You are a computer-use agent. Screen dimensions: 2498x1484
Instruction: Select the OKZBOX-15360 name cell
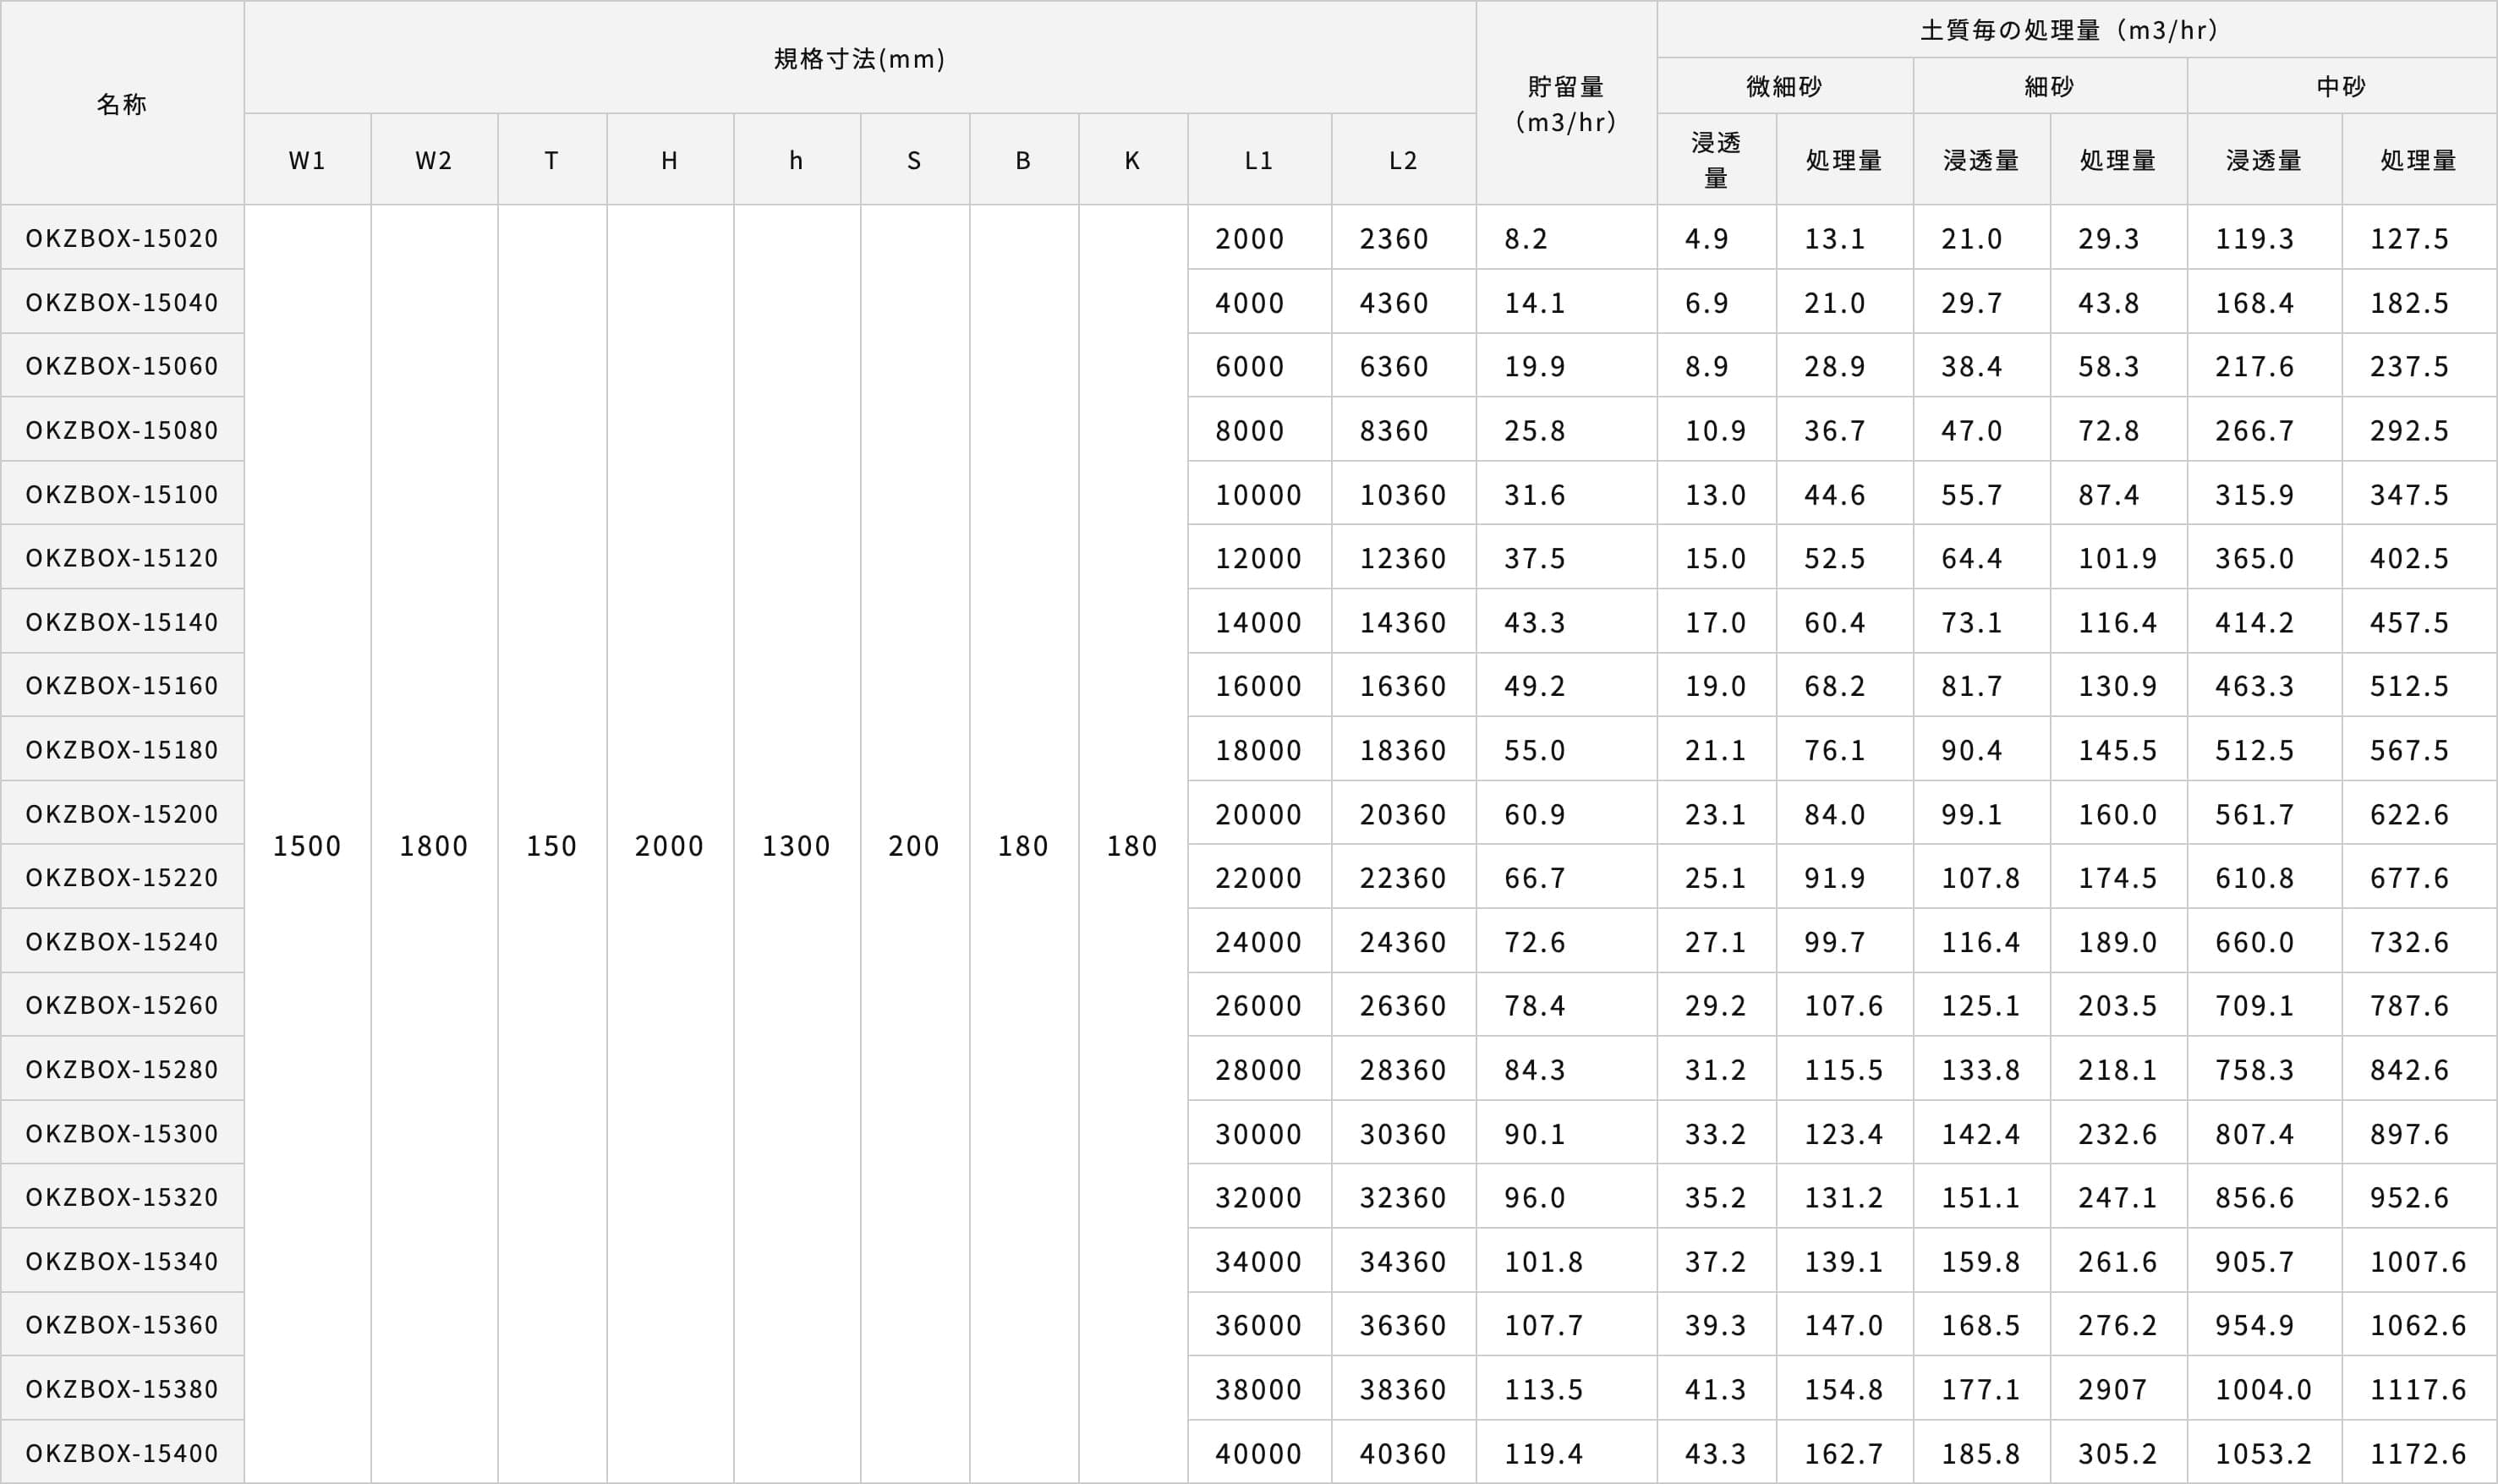click(x=122, y=1324)
